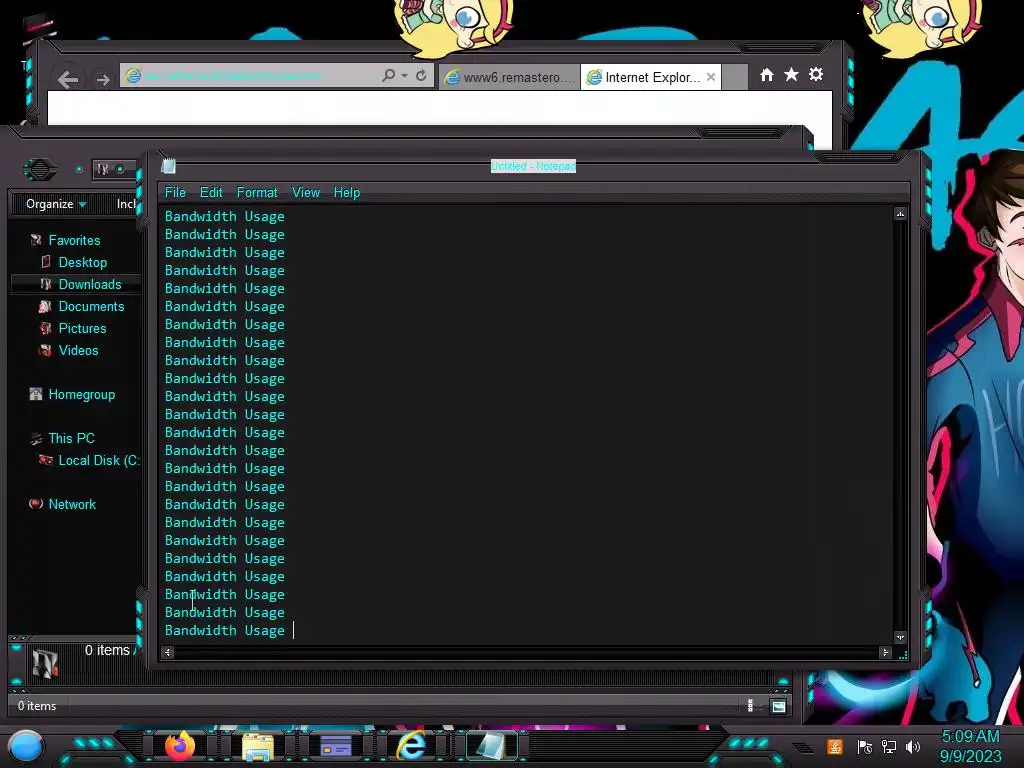1024x768 pixels.
Task: Open Local Disk (C:) in Explorer
Action: coord(99,460)
